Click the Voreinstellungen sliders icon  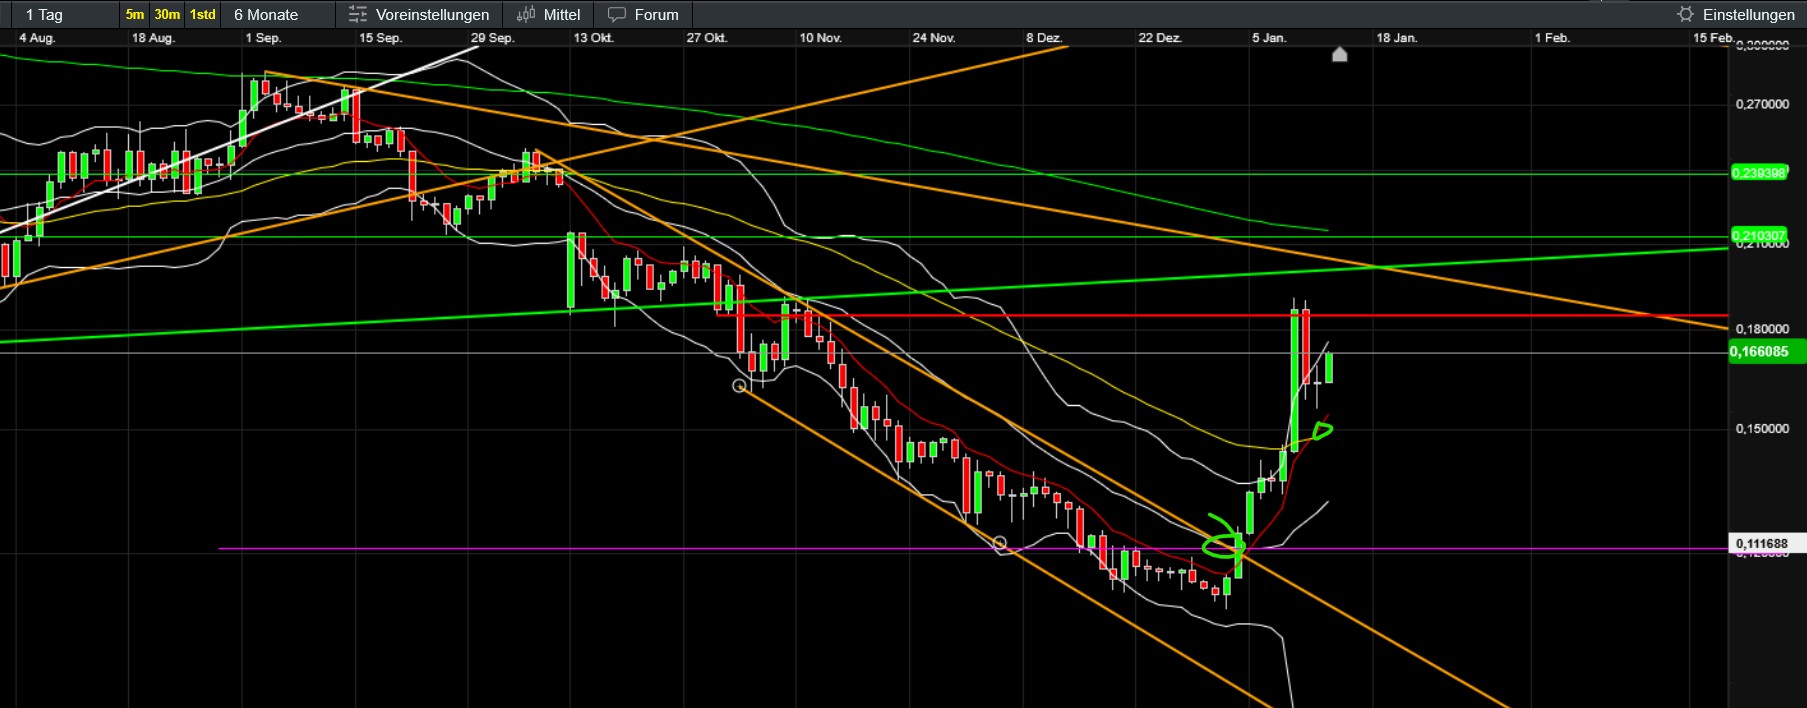358,15
